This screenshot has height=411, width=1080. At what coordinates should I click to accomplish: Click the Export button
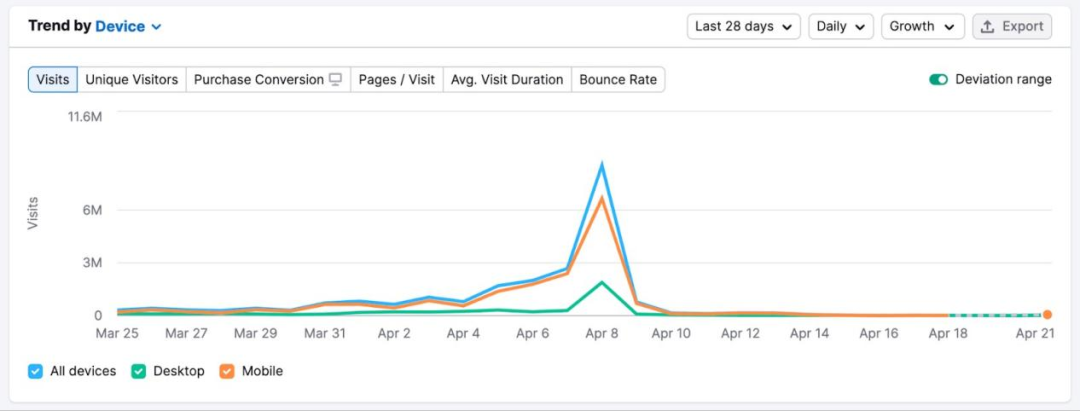(x=1012, y=27)
